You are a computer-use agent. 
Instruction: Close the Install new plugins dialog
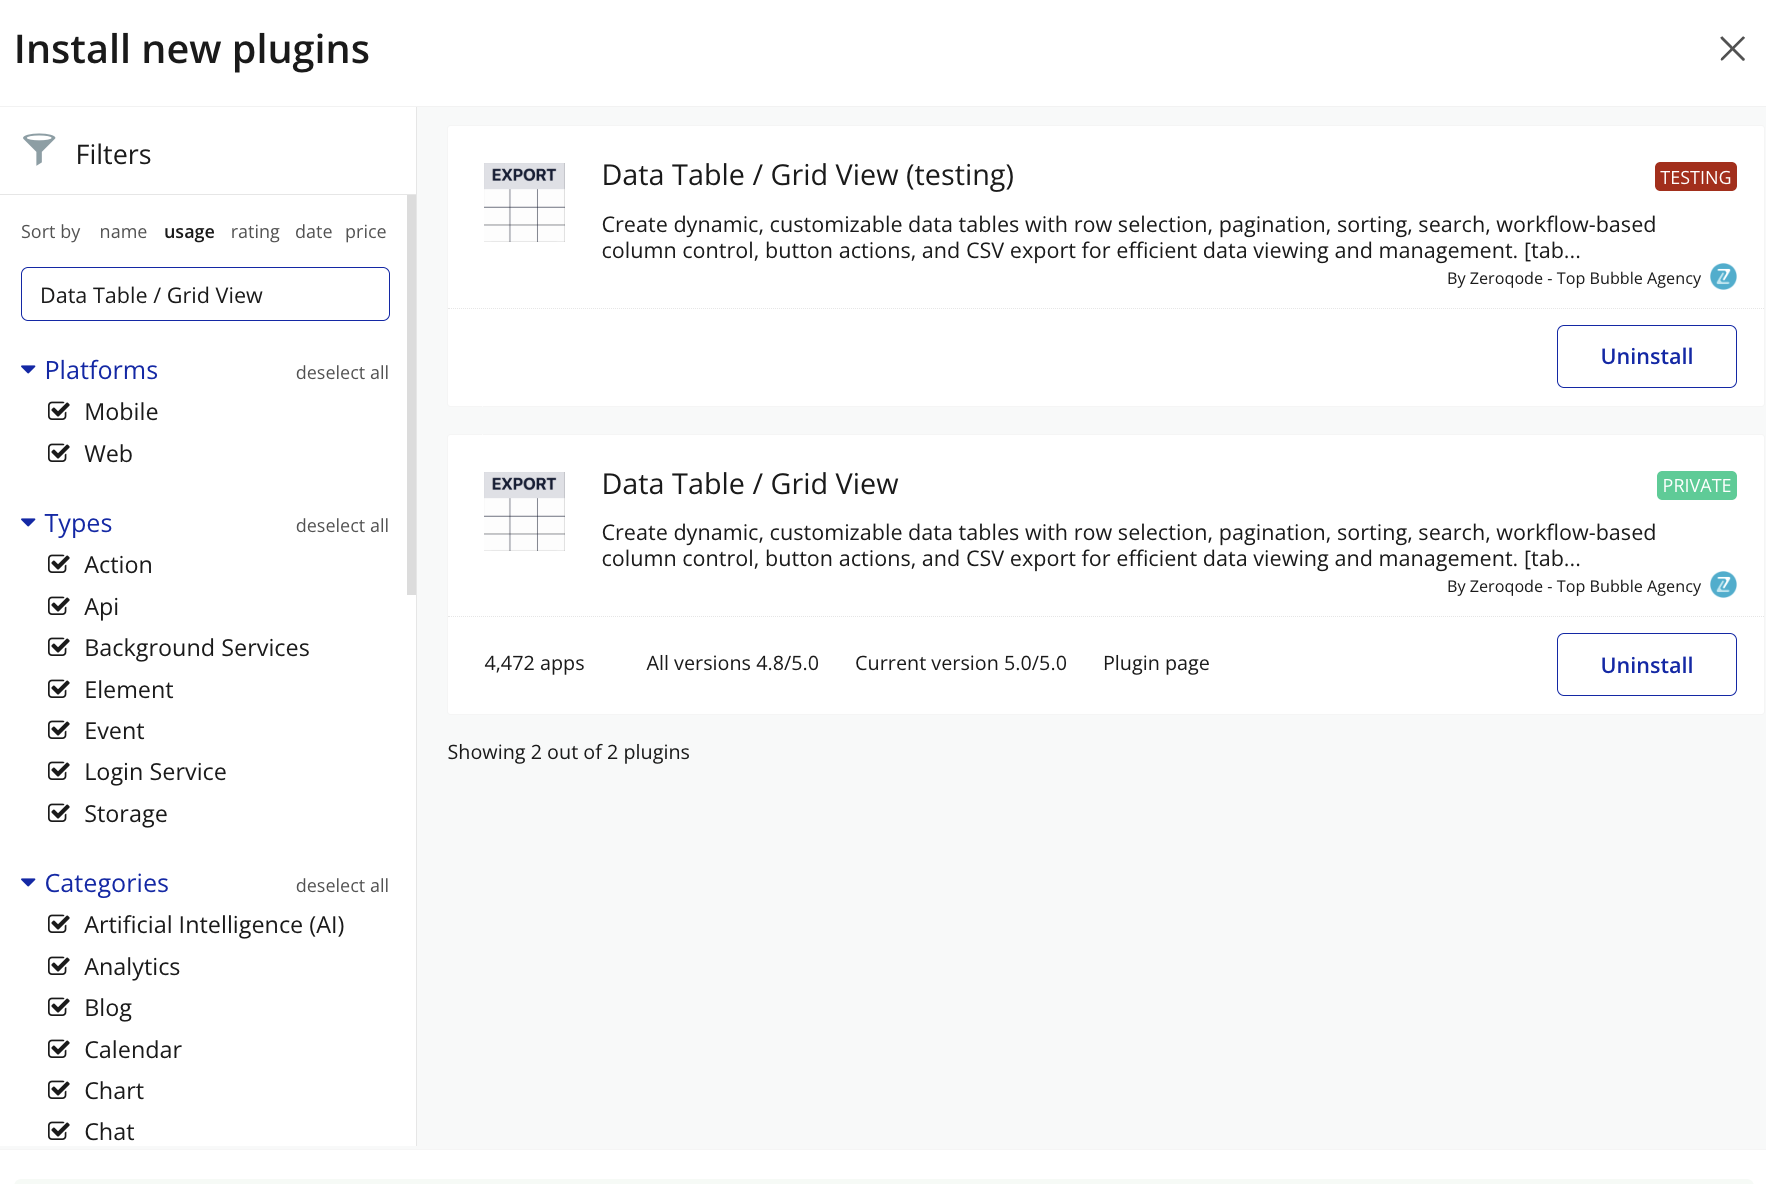[1732, 49]
